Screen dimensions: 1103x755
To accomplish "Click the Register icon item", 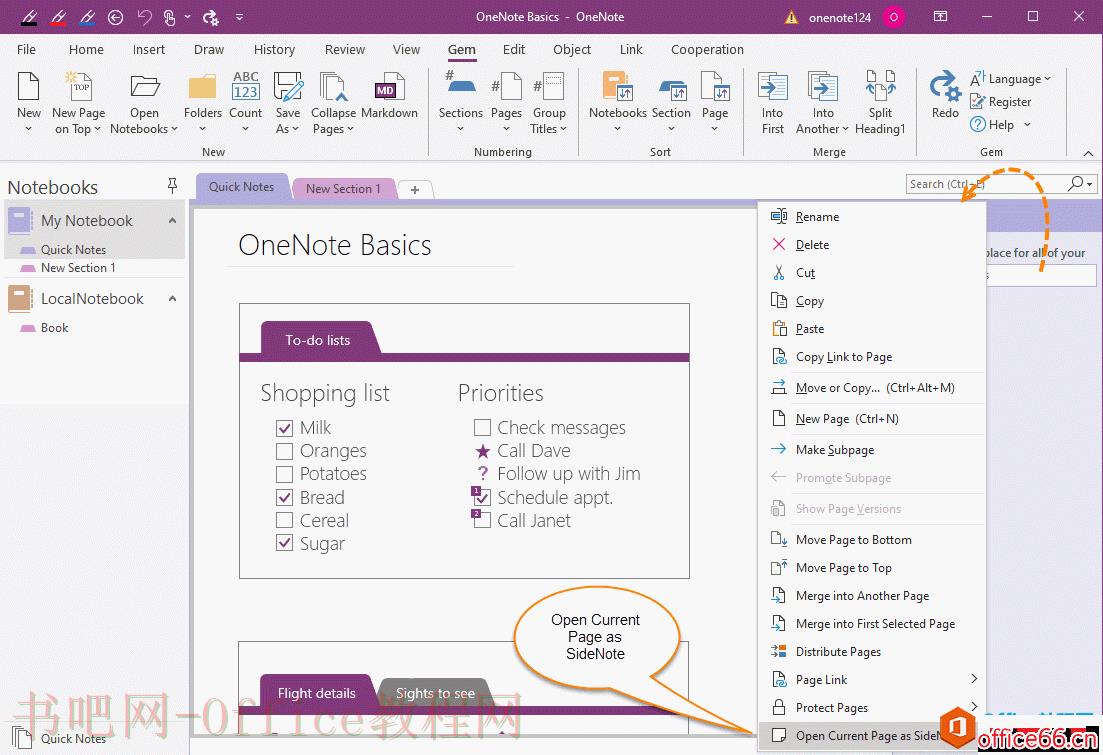I will (1000, 102).
